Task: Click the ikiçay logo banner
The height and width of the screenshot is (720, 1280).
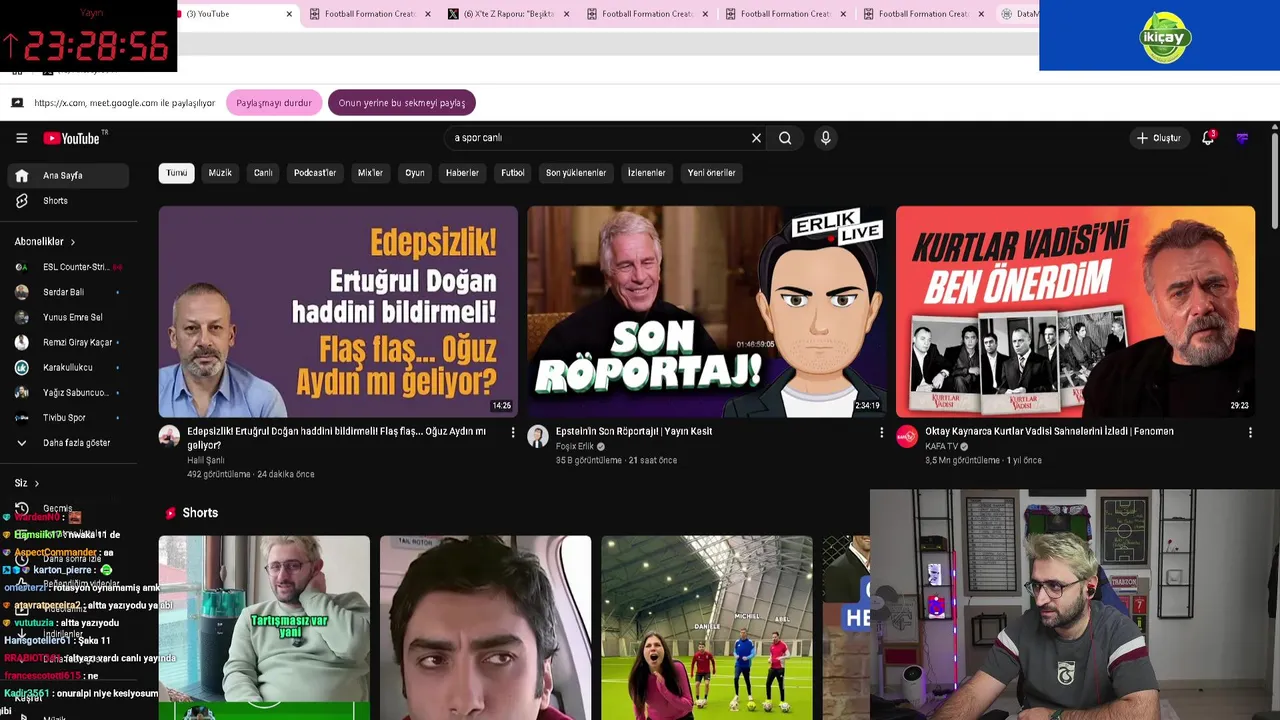Action: point(1164,37)
